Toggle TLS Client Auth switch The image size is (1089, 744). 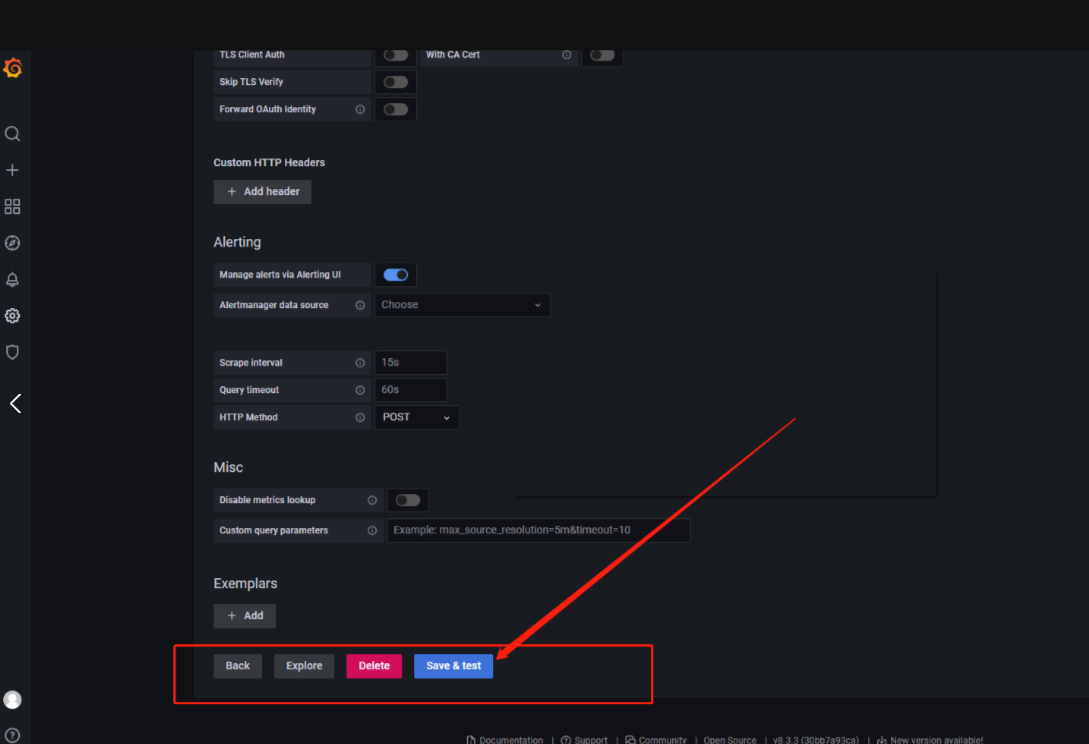pos(396,55)
